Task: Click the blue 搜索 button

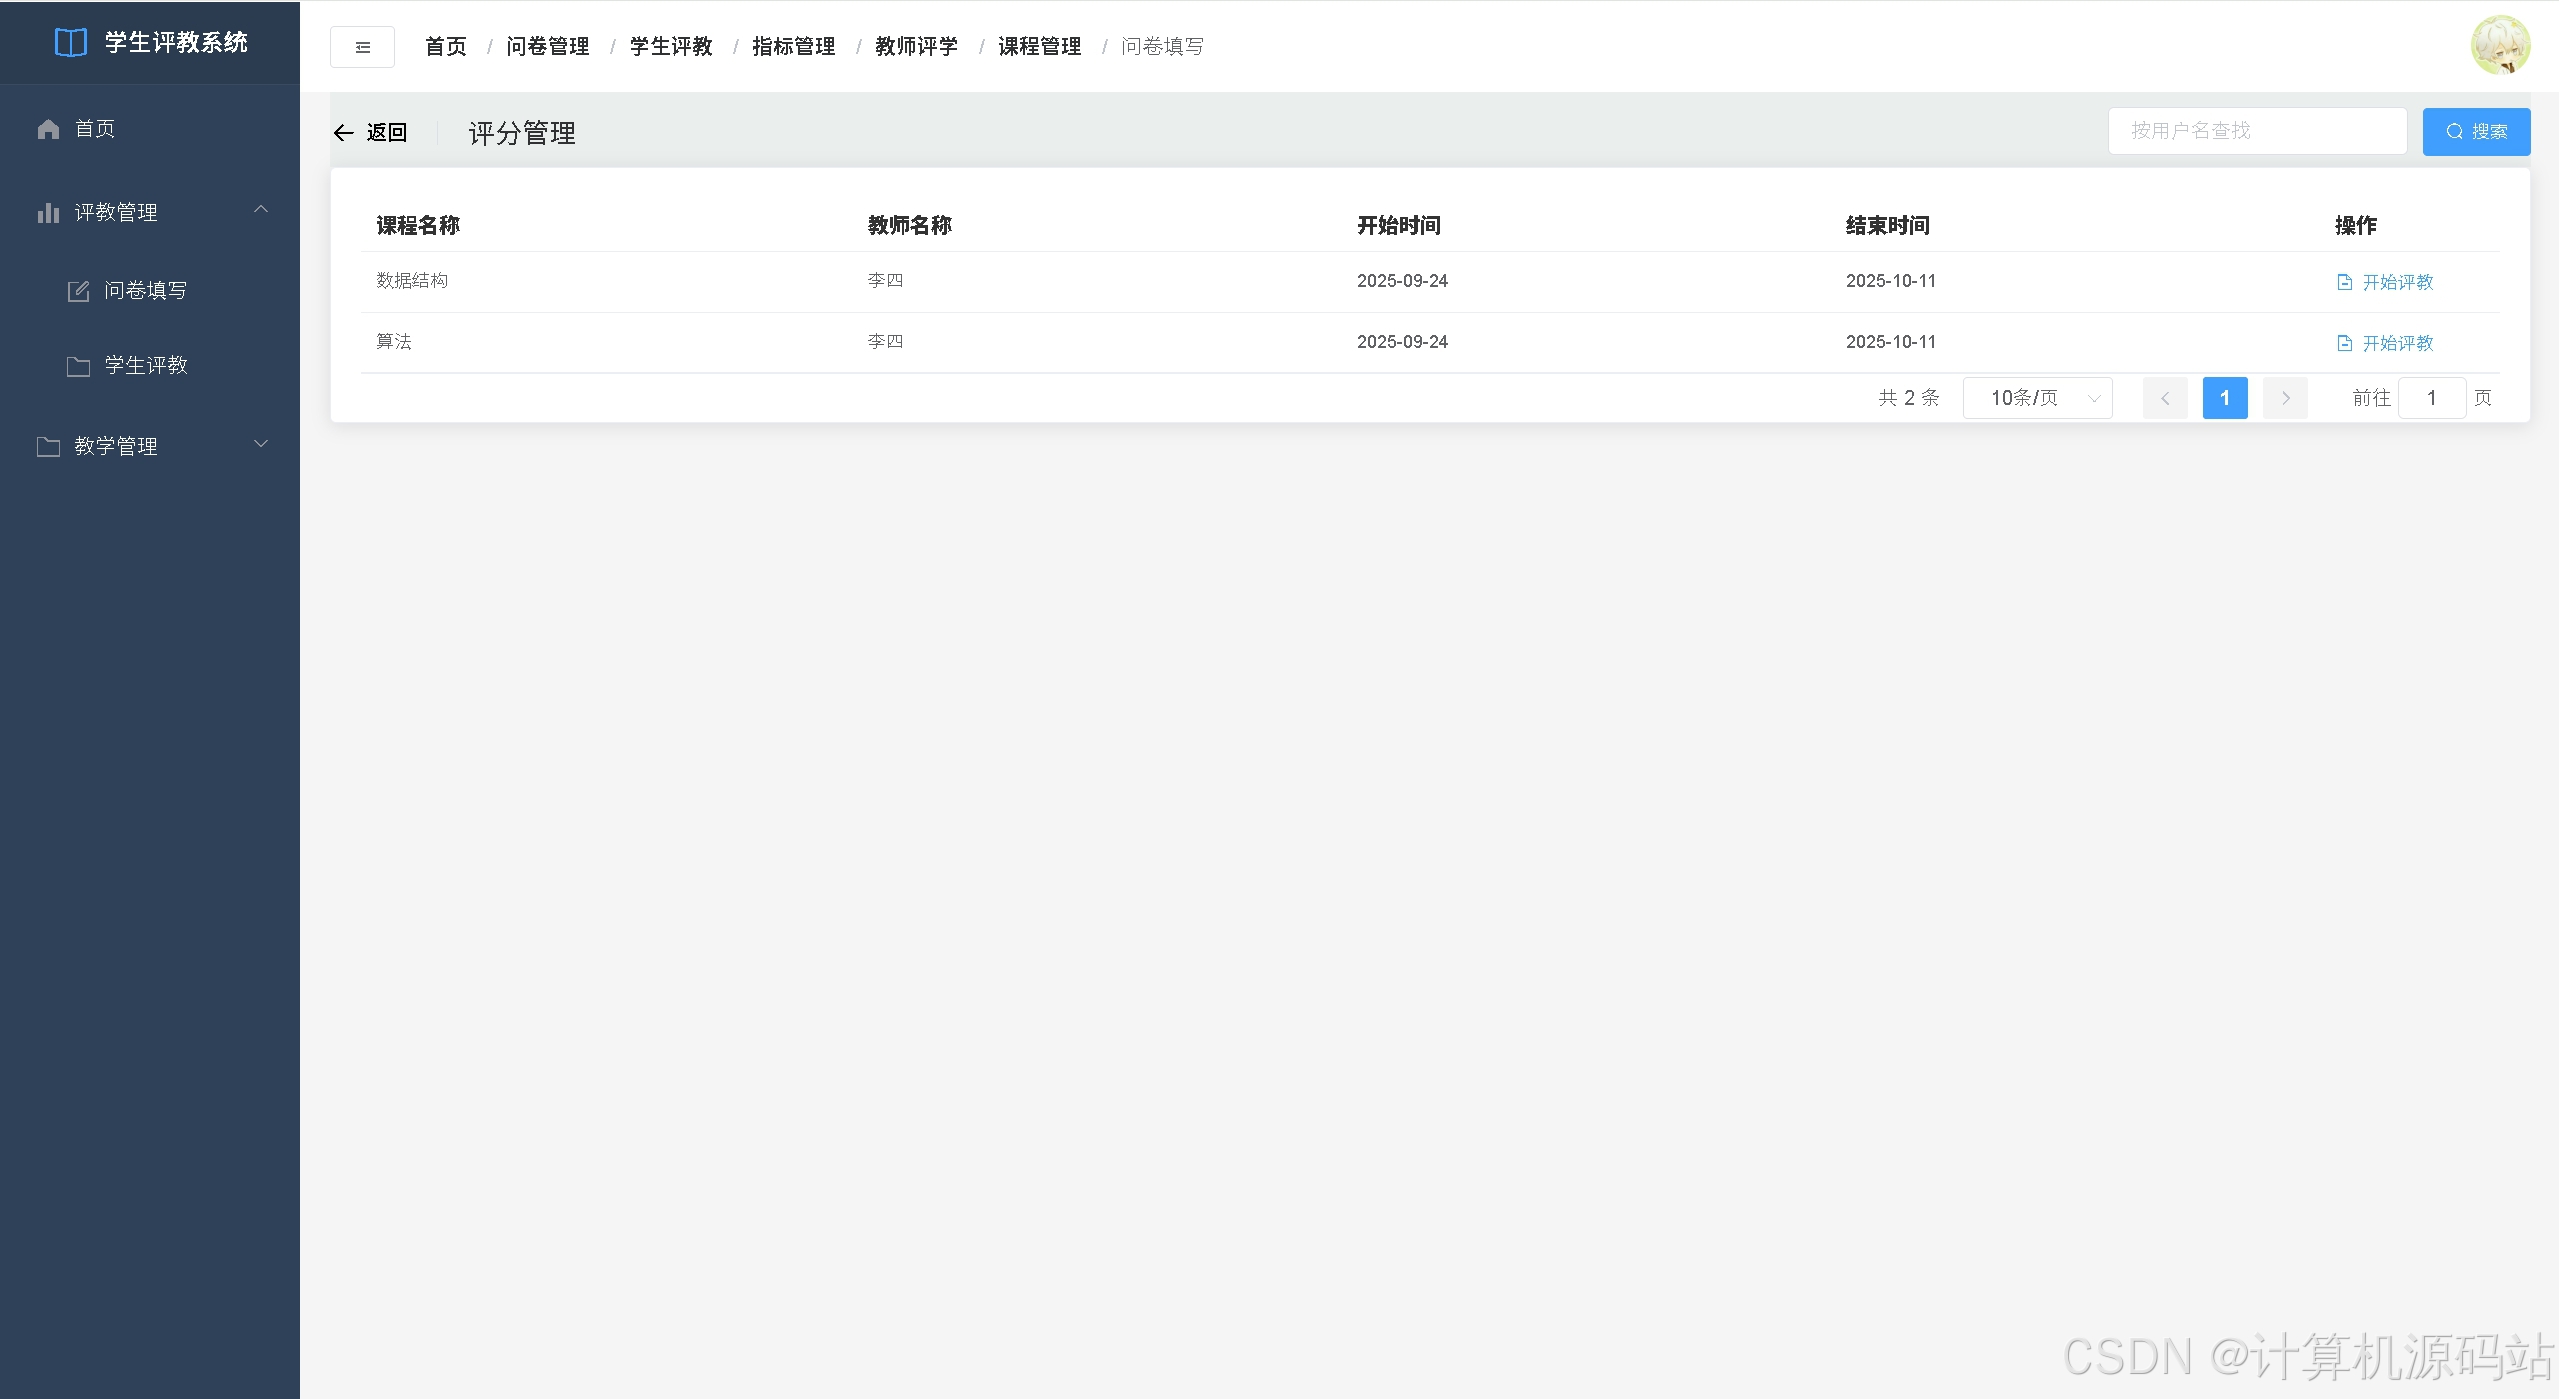Action: tap(2476, 132)
